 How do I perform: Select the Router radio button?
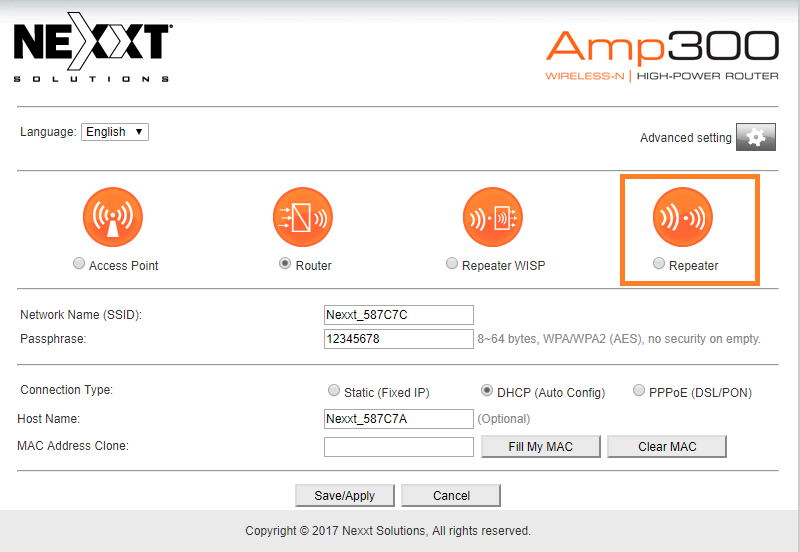point(285,263)
